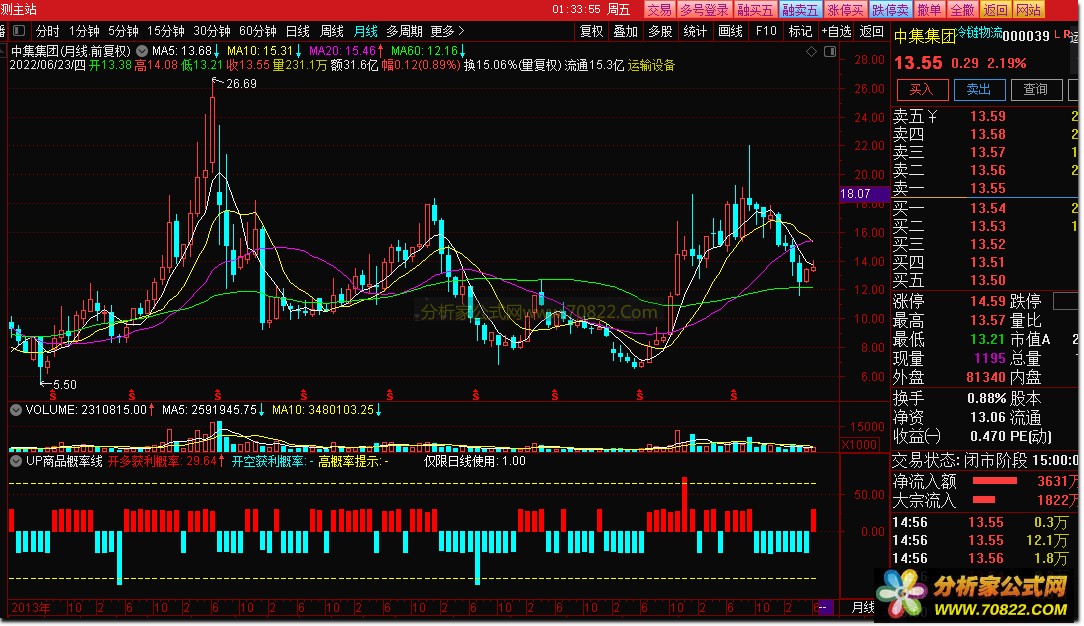The width and height of the screenshot is (1084, 626).
Task: Click 全撤 cancel all button
Action: [962, 10]
